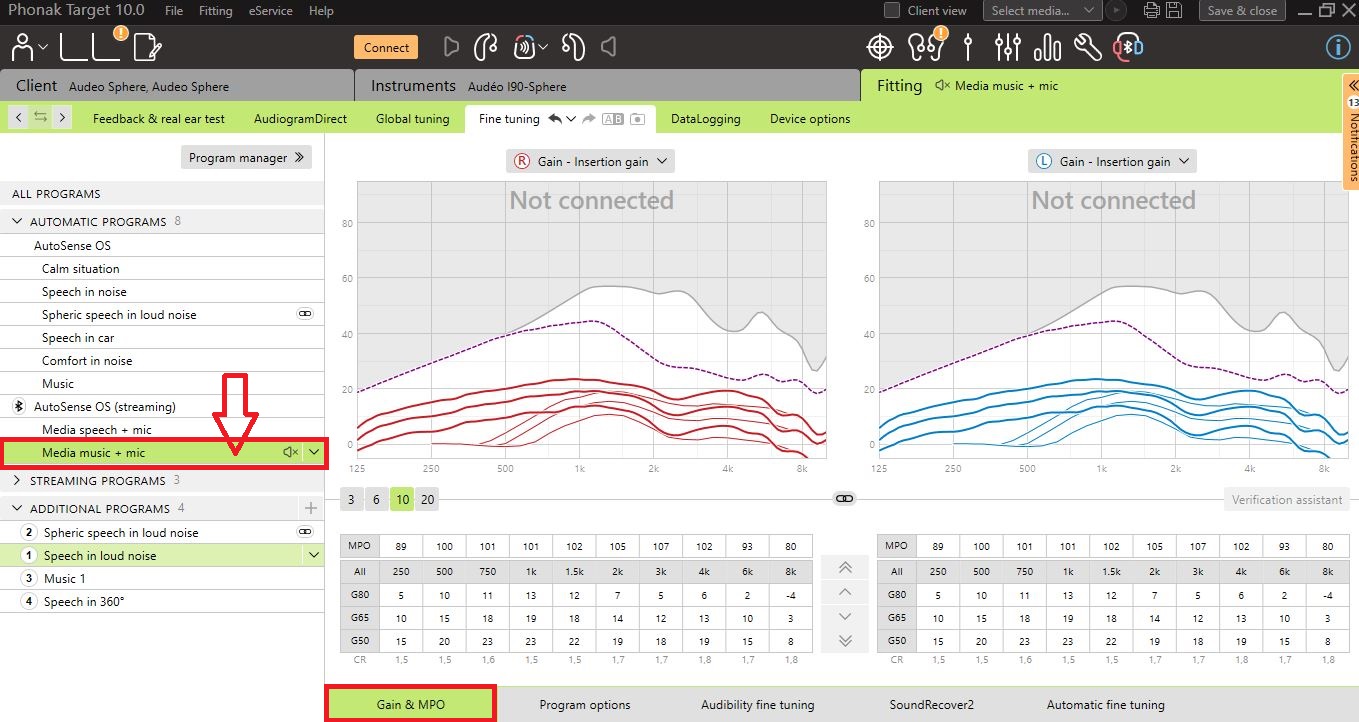Select input level 3 button
The image size is (1359, 722).
(352, 500)
